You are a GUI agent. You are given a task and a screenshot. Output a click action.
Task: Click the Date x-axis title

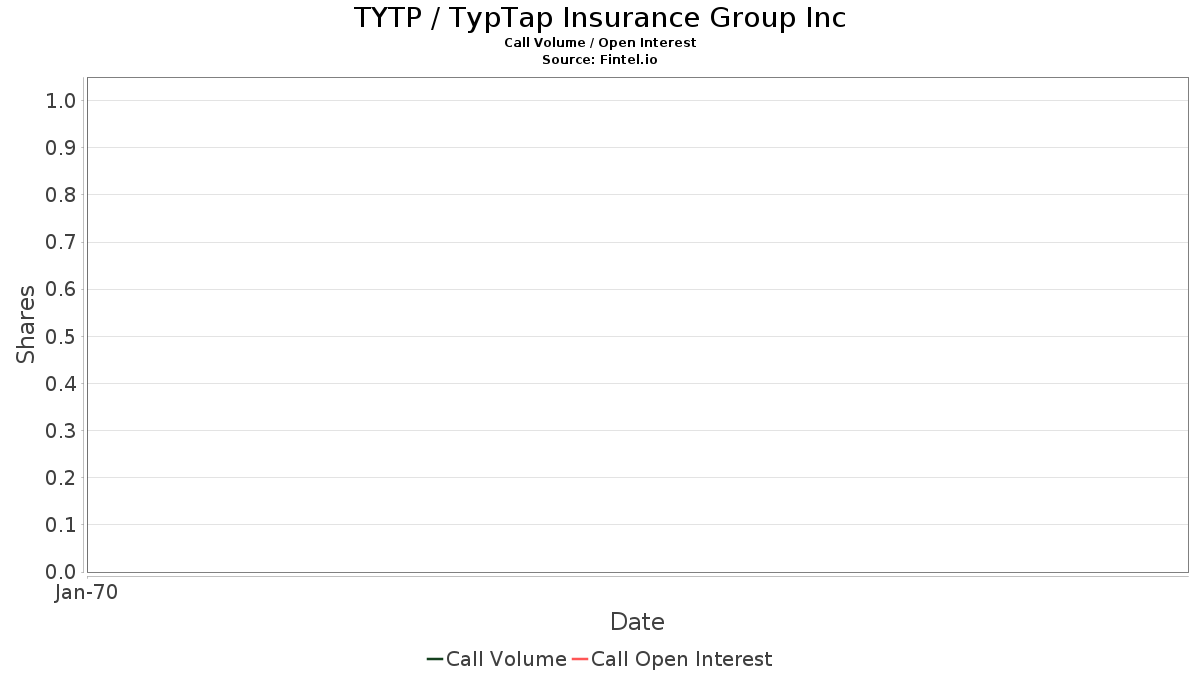(x=637, y=622)
